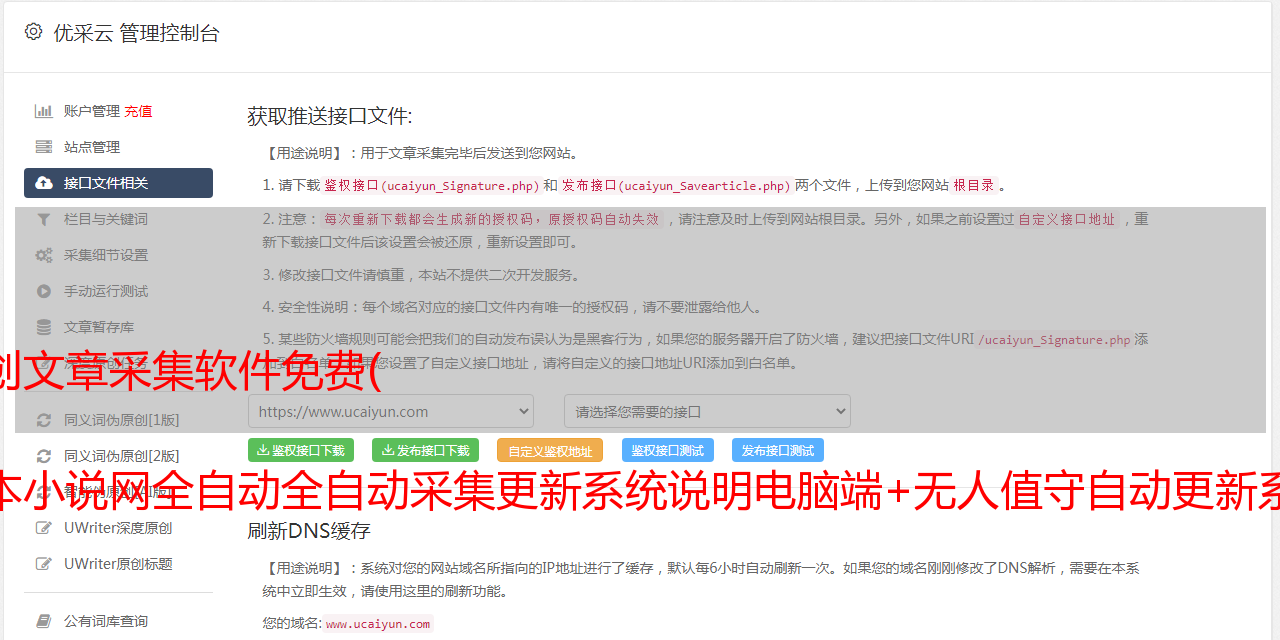Click the green 鉴权接口下载 button
Viewport: 1280px width, 640px height.
point(301,450)
